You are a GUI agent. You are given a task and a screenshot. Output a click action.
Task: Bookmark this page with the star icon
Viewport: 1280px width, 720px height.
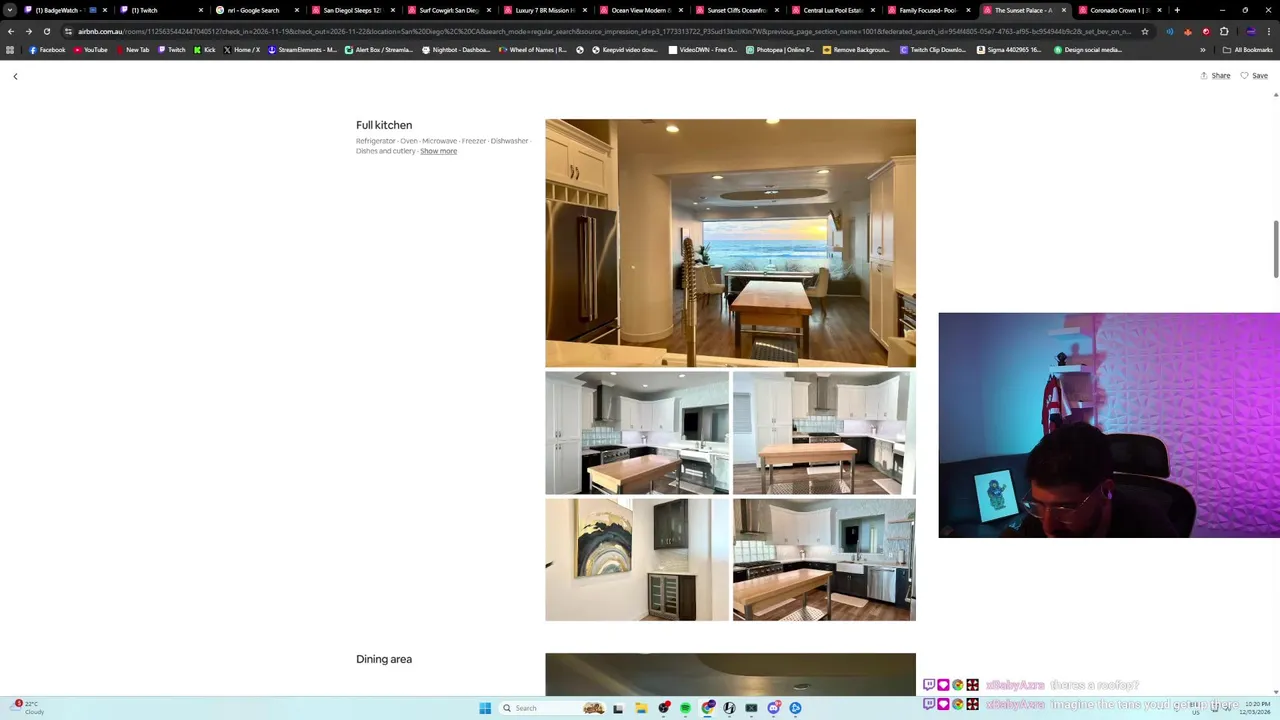click(1145, 31)
